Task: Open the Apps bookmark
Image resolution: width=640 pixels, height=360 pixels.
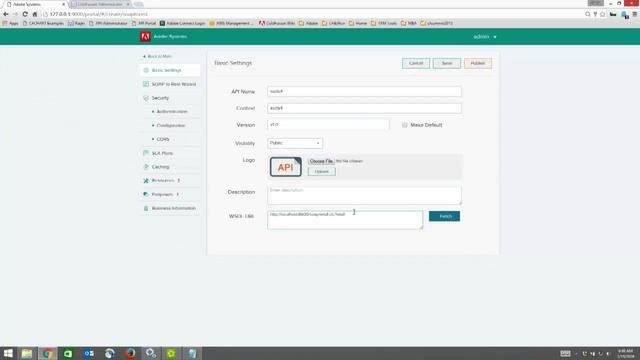Action: 11,23
